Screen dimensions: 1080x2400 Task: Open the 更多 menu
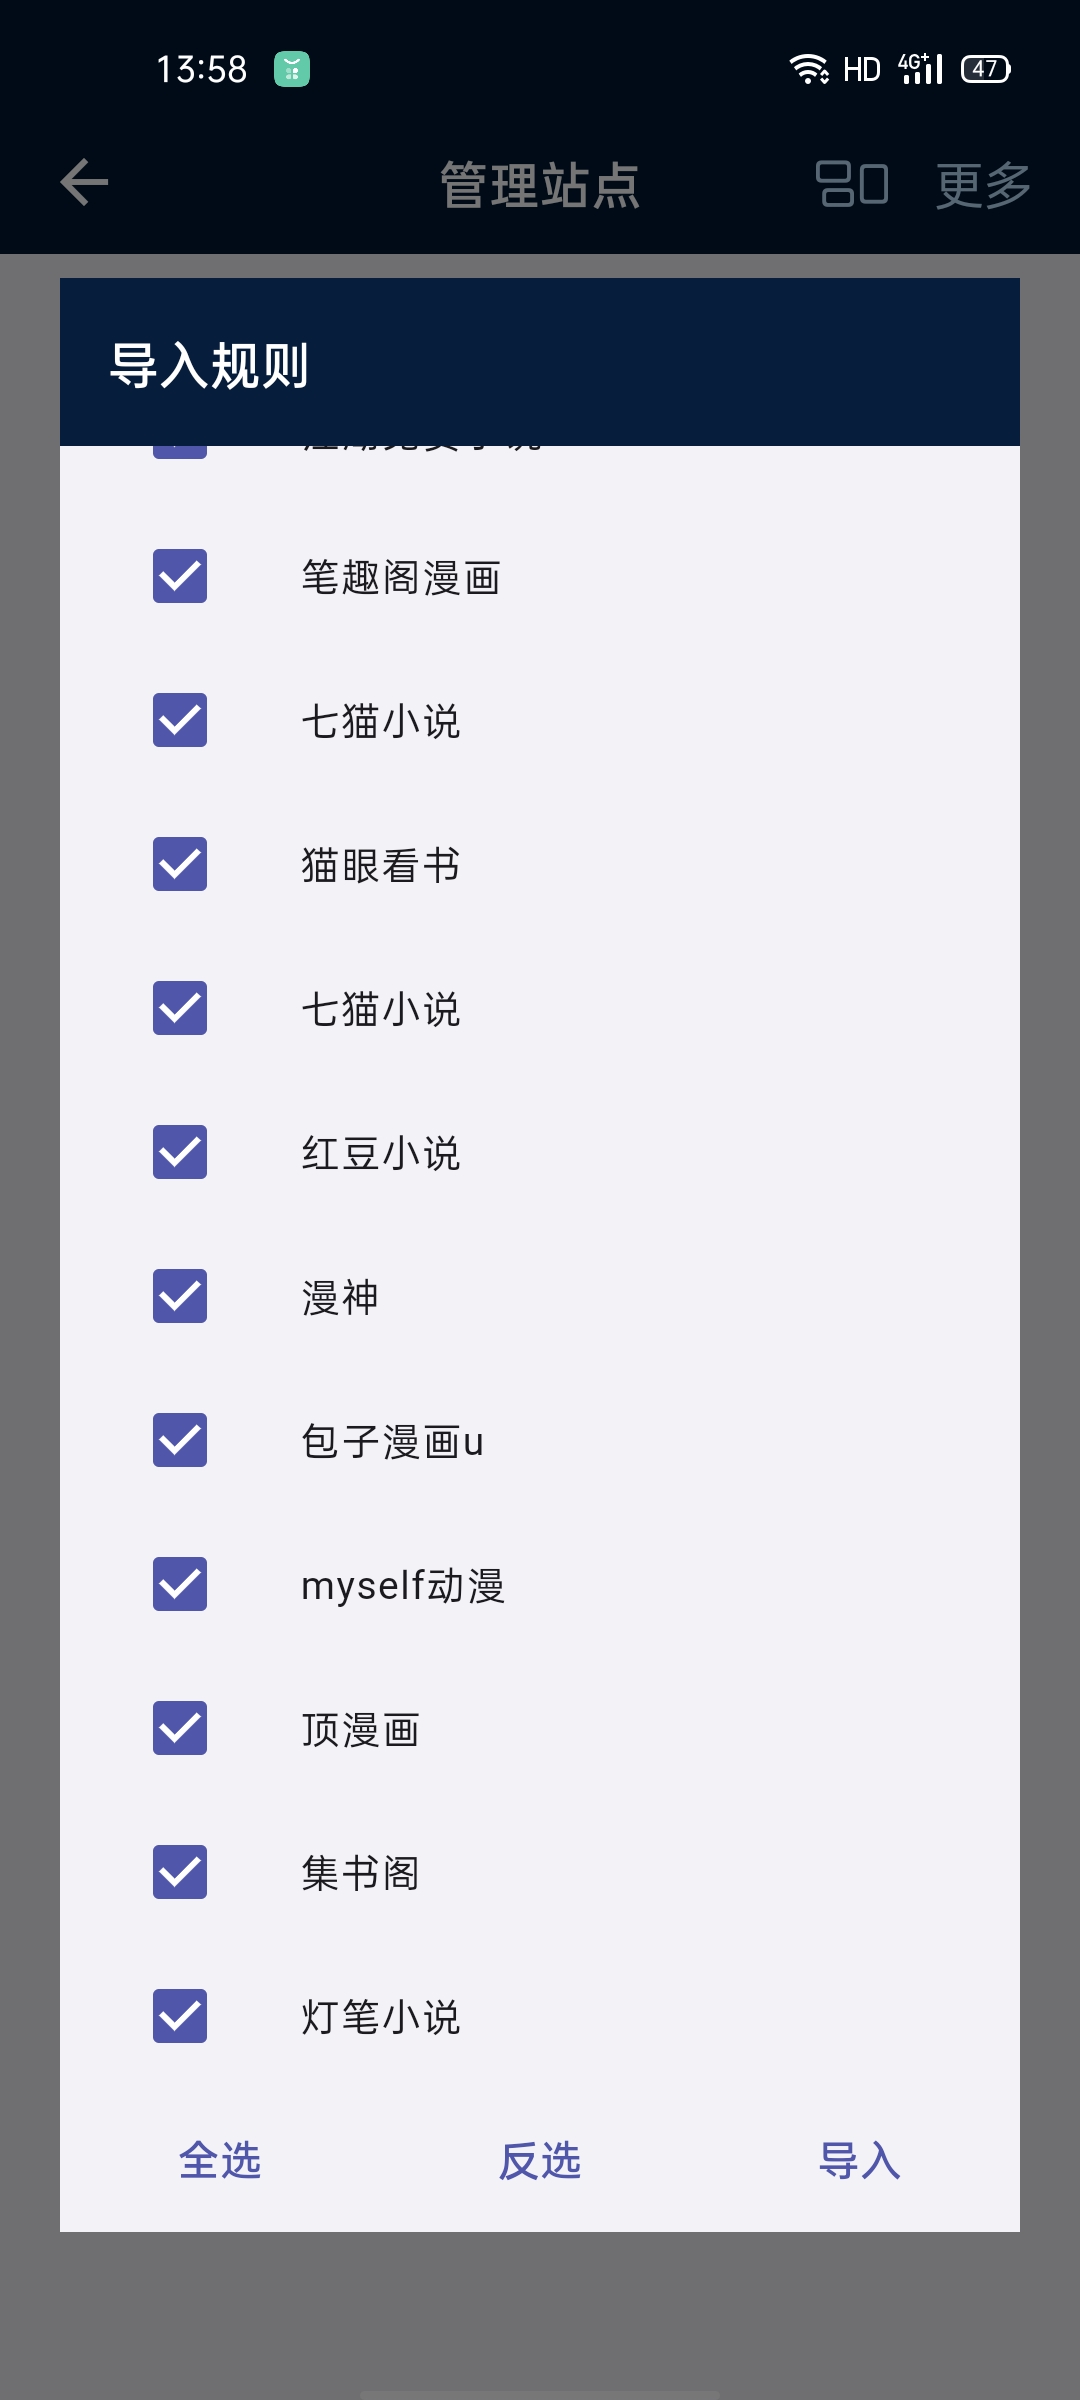[983, 185]
